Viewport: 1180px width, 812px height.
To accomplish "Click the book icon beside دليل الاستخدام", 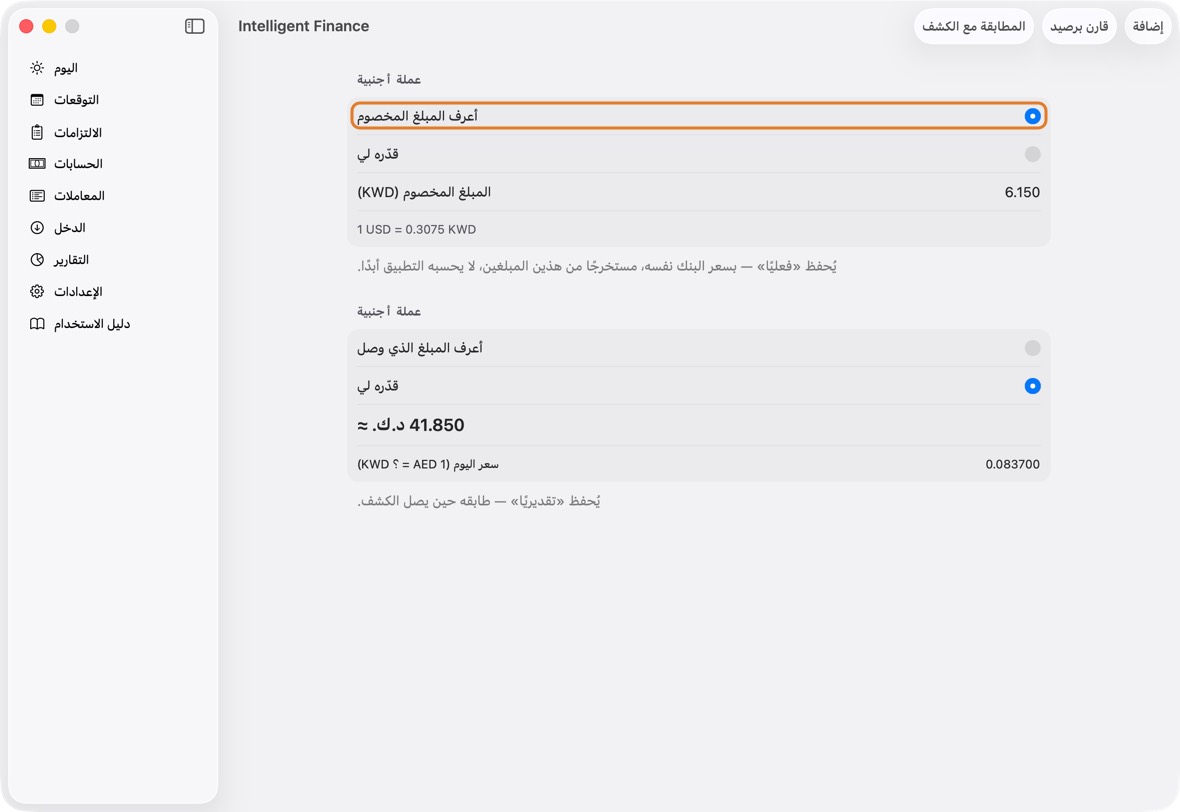I will 37,324.
